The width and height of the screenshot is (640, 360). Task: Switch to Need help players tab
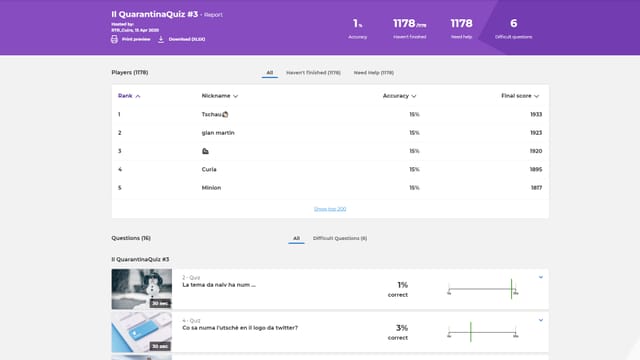point(373,73)
